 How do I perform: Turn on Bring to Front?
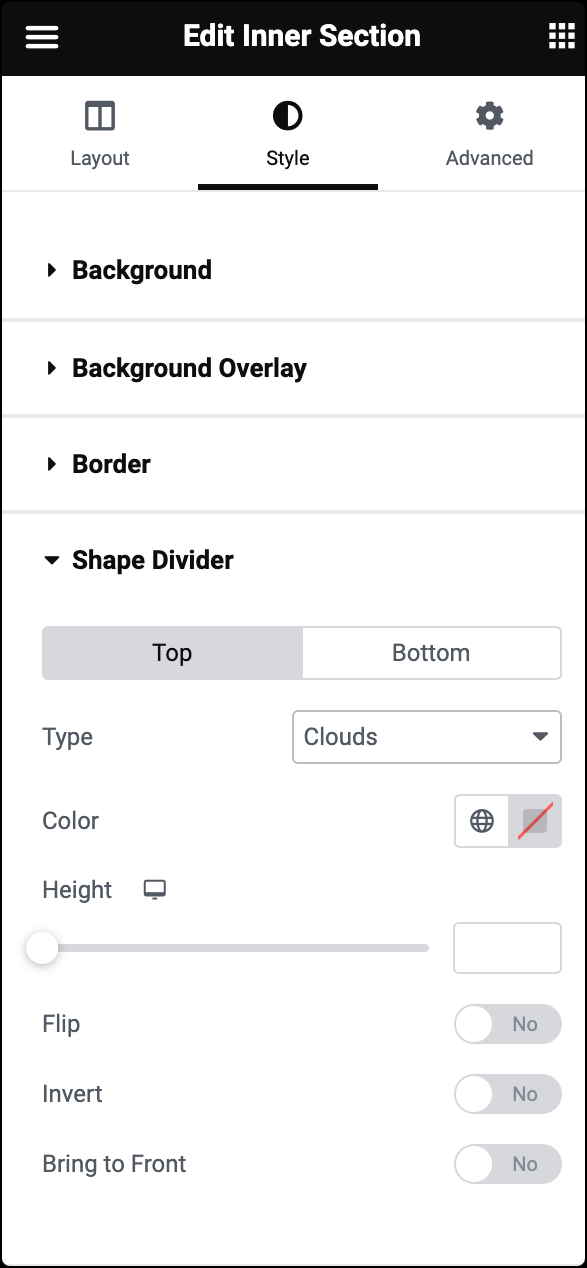click(x=508, y=1164)
